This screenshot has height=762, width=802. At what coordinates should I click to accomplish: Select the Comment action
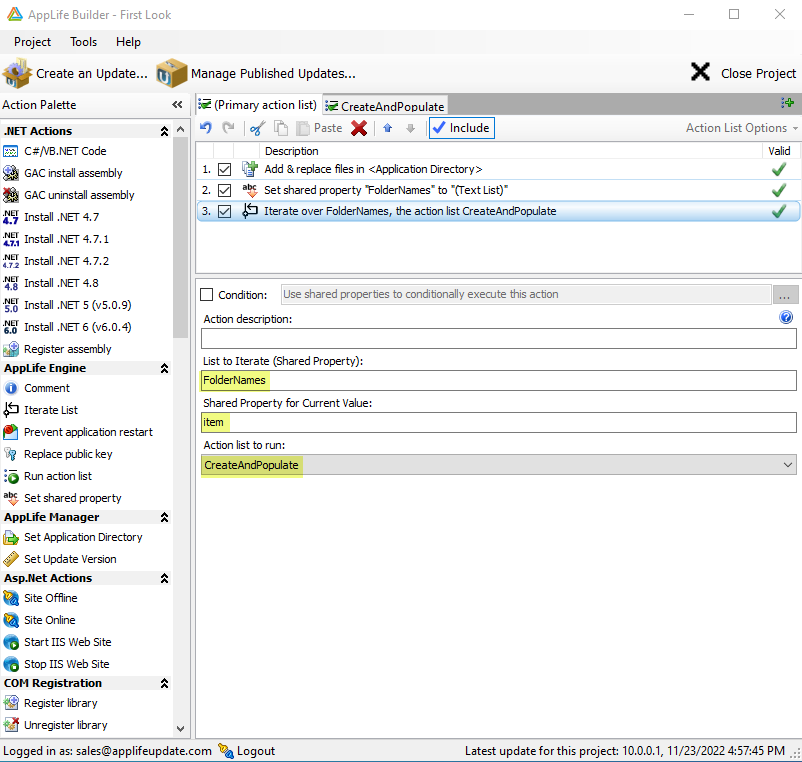click(36, 388)
